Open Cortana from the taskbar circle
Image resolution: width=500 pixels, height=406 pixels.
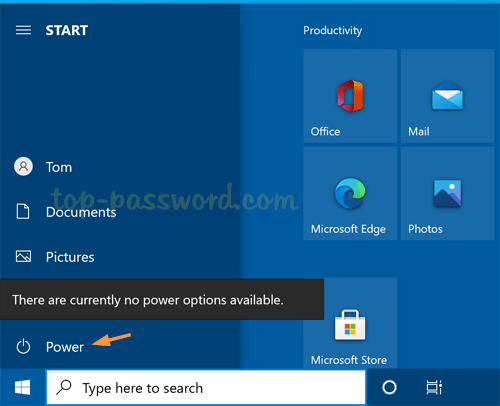389,387
